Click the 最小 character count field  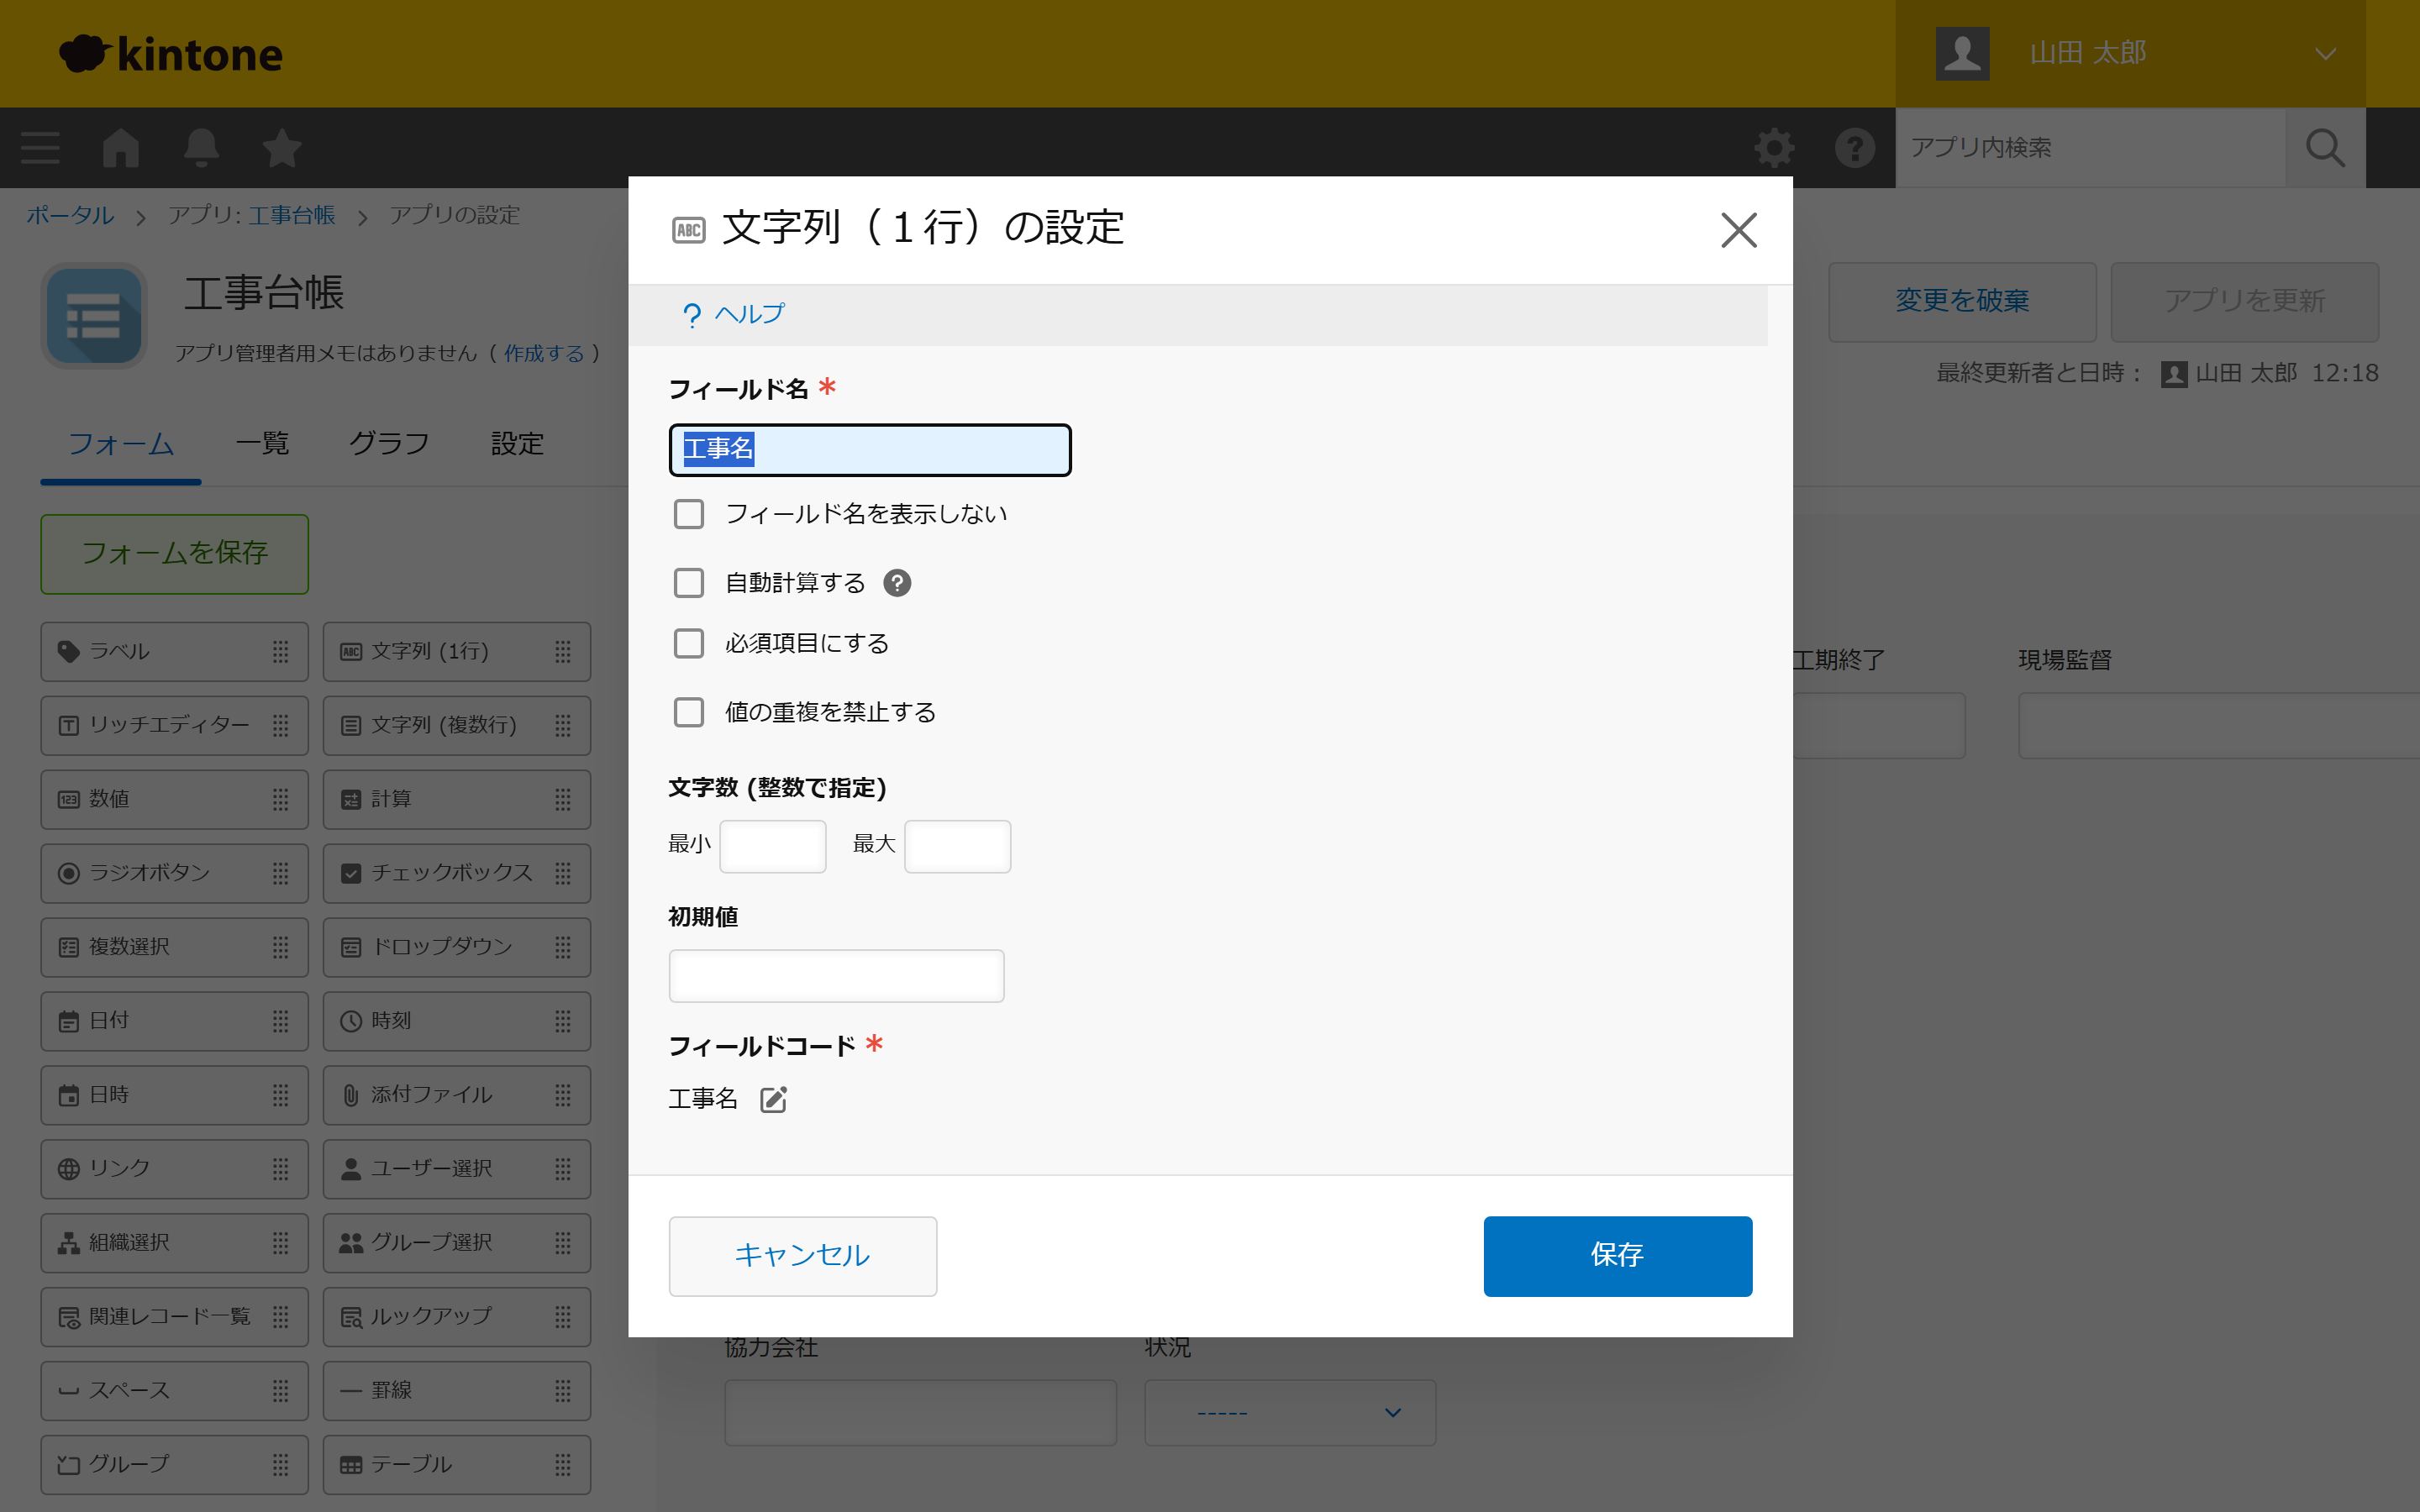[x=773, y=846]
